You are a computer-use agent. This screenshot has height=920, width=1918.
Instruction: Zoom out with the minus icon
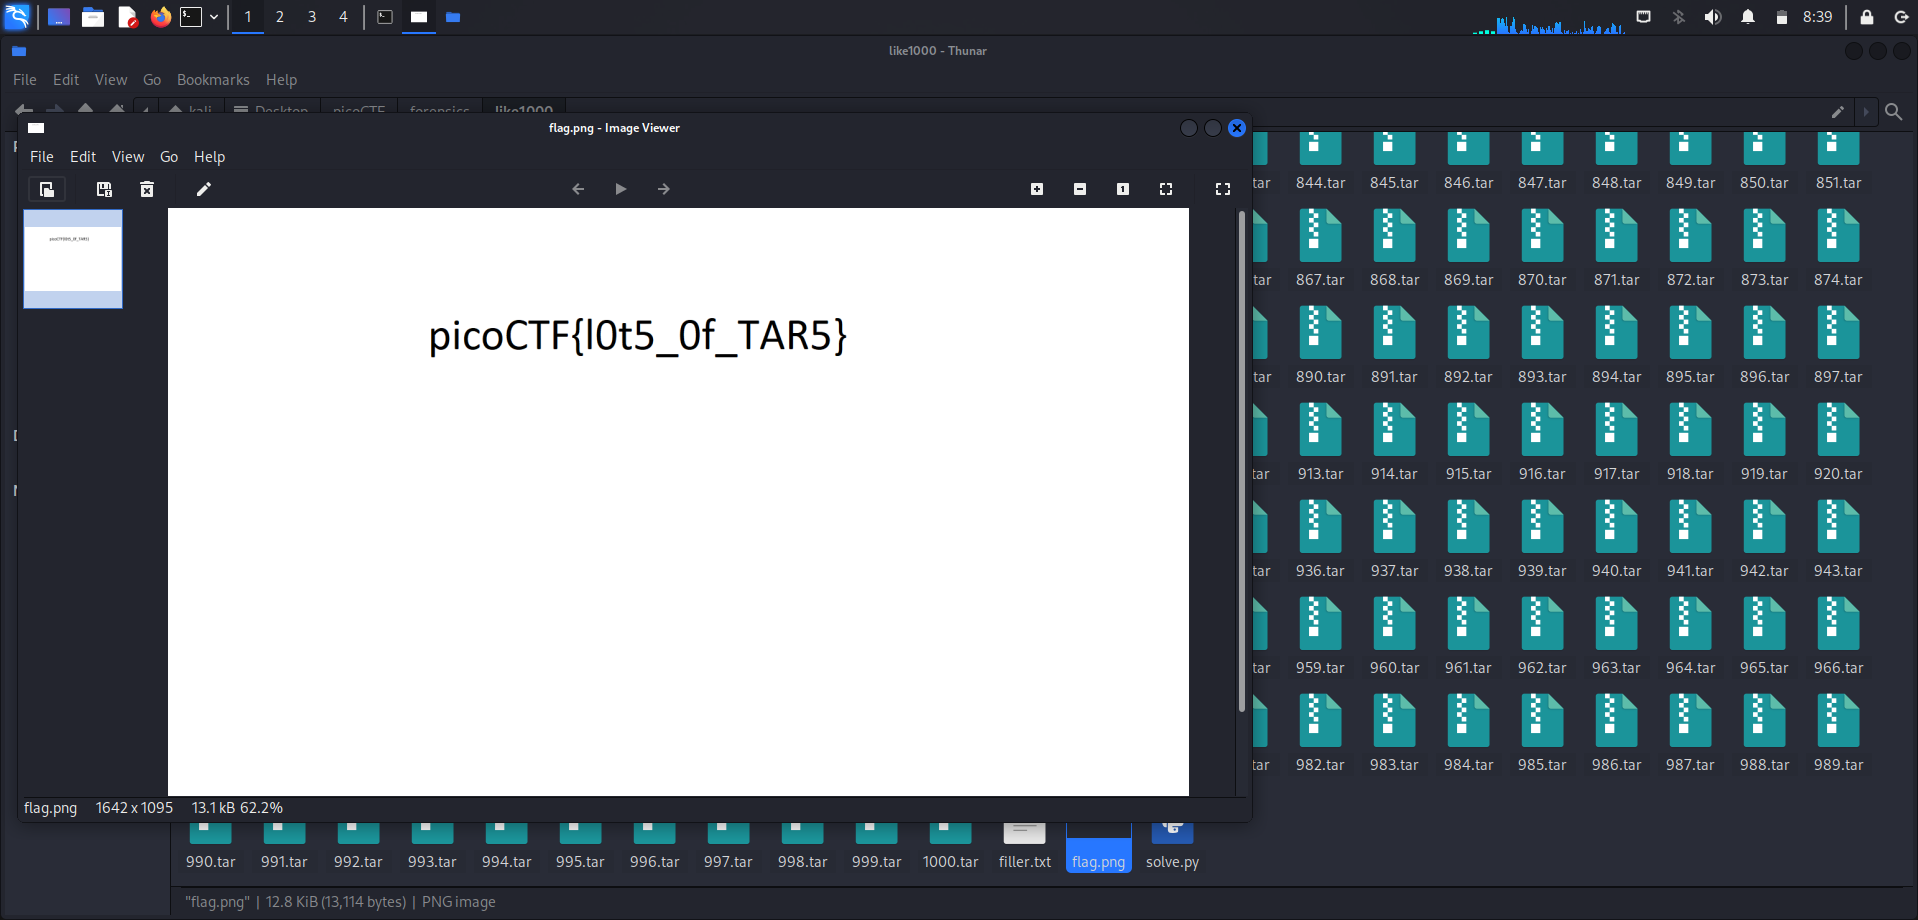pyautogui.click(x=1080, y=189)
